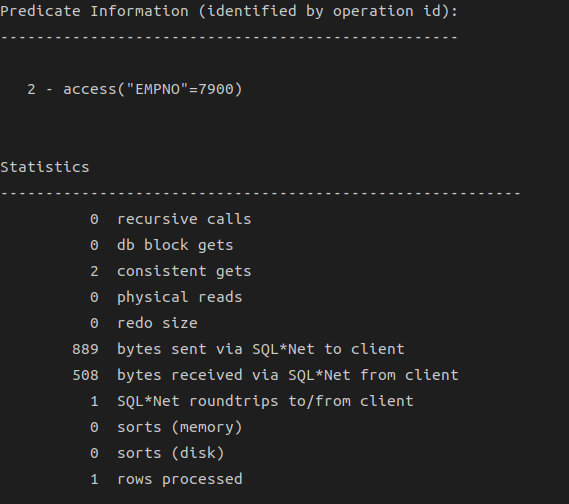Screen dimensions: 569x504
Task: Click the dashed separator below Statistics
Action: (x=261, y=193)
